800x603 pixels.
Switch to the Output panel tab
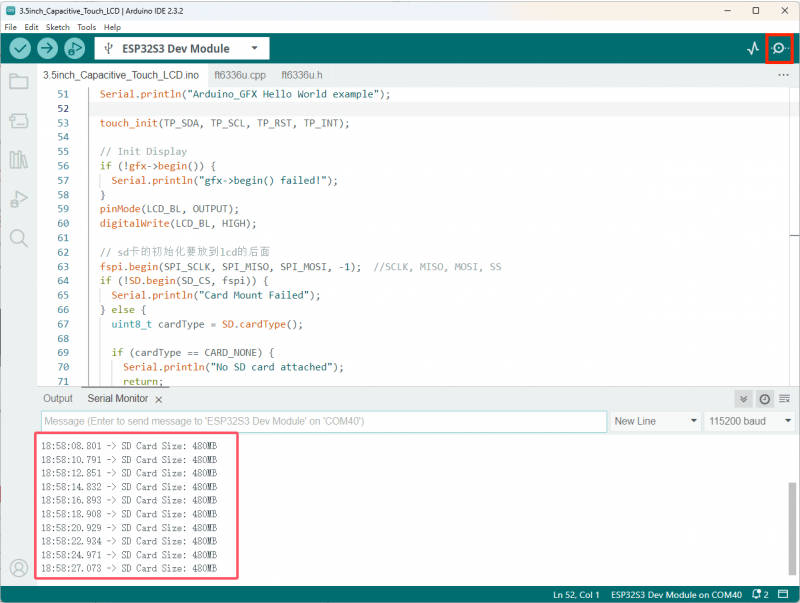[x=58, y=398]
